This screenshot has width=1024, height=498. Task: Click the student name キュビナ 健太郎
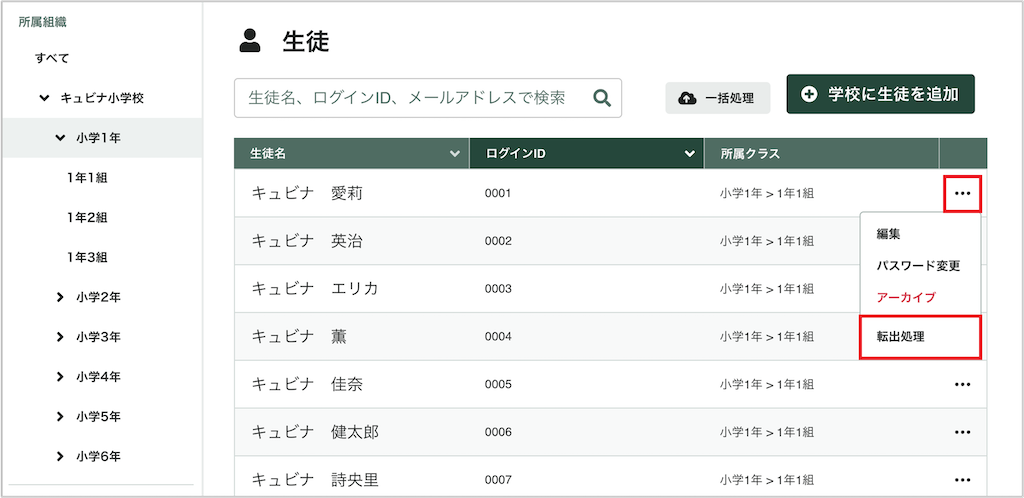coord(315,432)
